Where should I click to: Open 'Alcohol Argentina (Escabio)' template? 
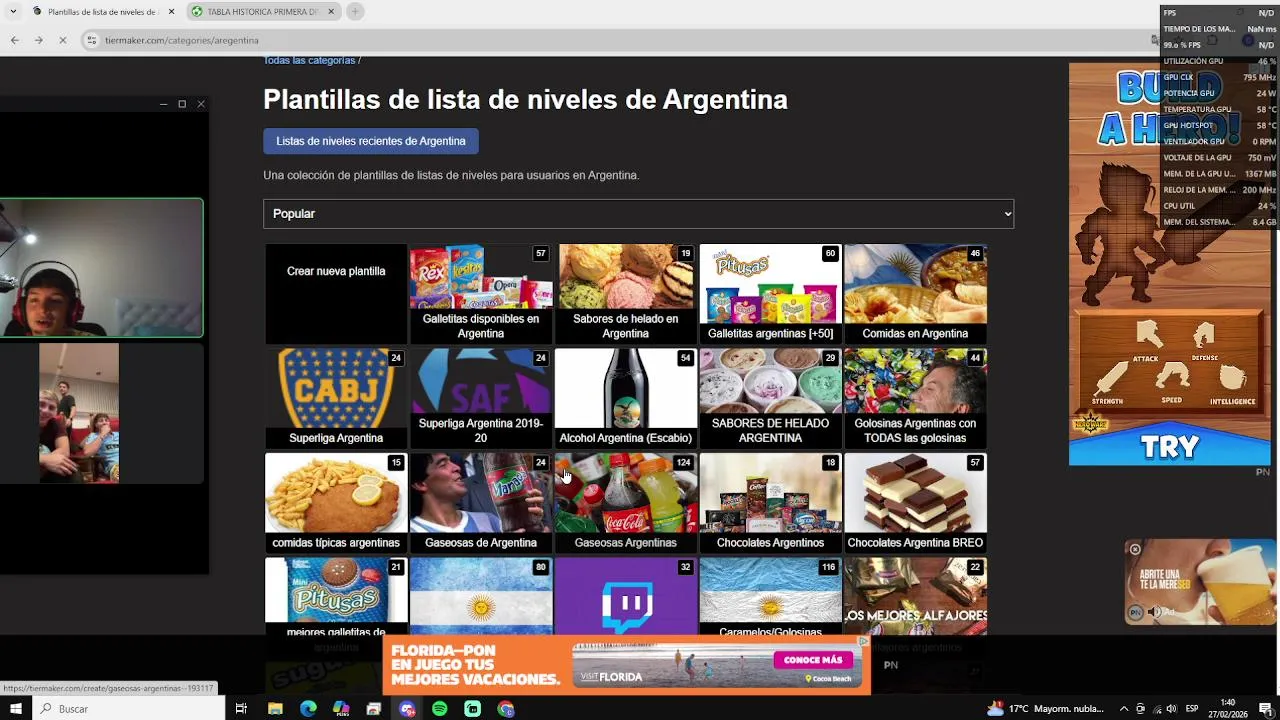(x=626, y=398)
